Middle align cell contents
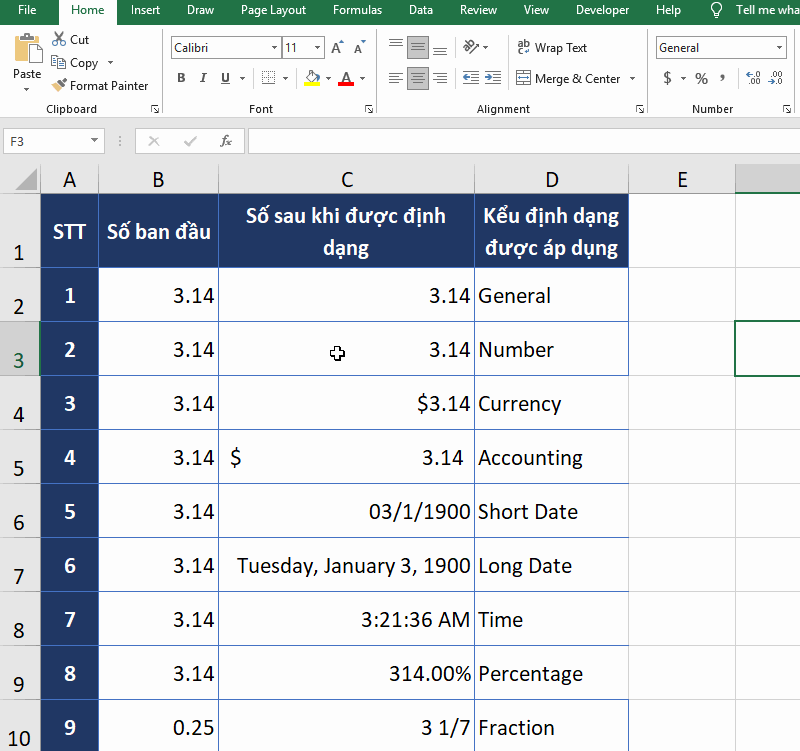 [x=418, y=47]
